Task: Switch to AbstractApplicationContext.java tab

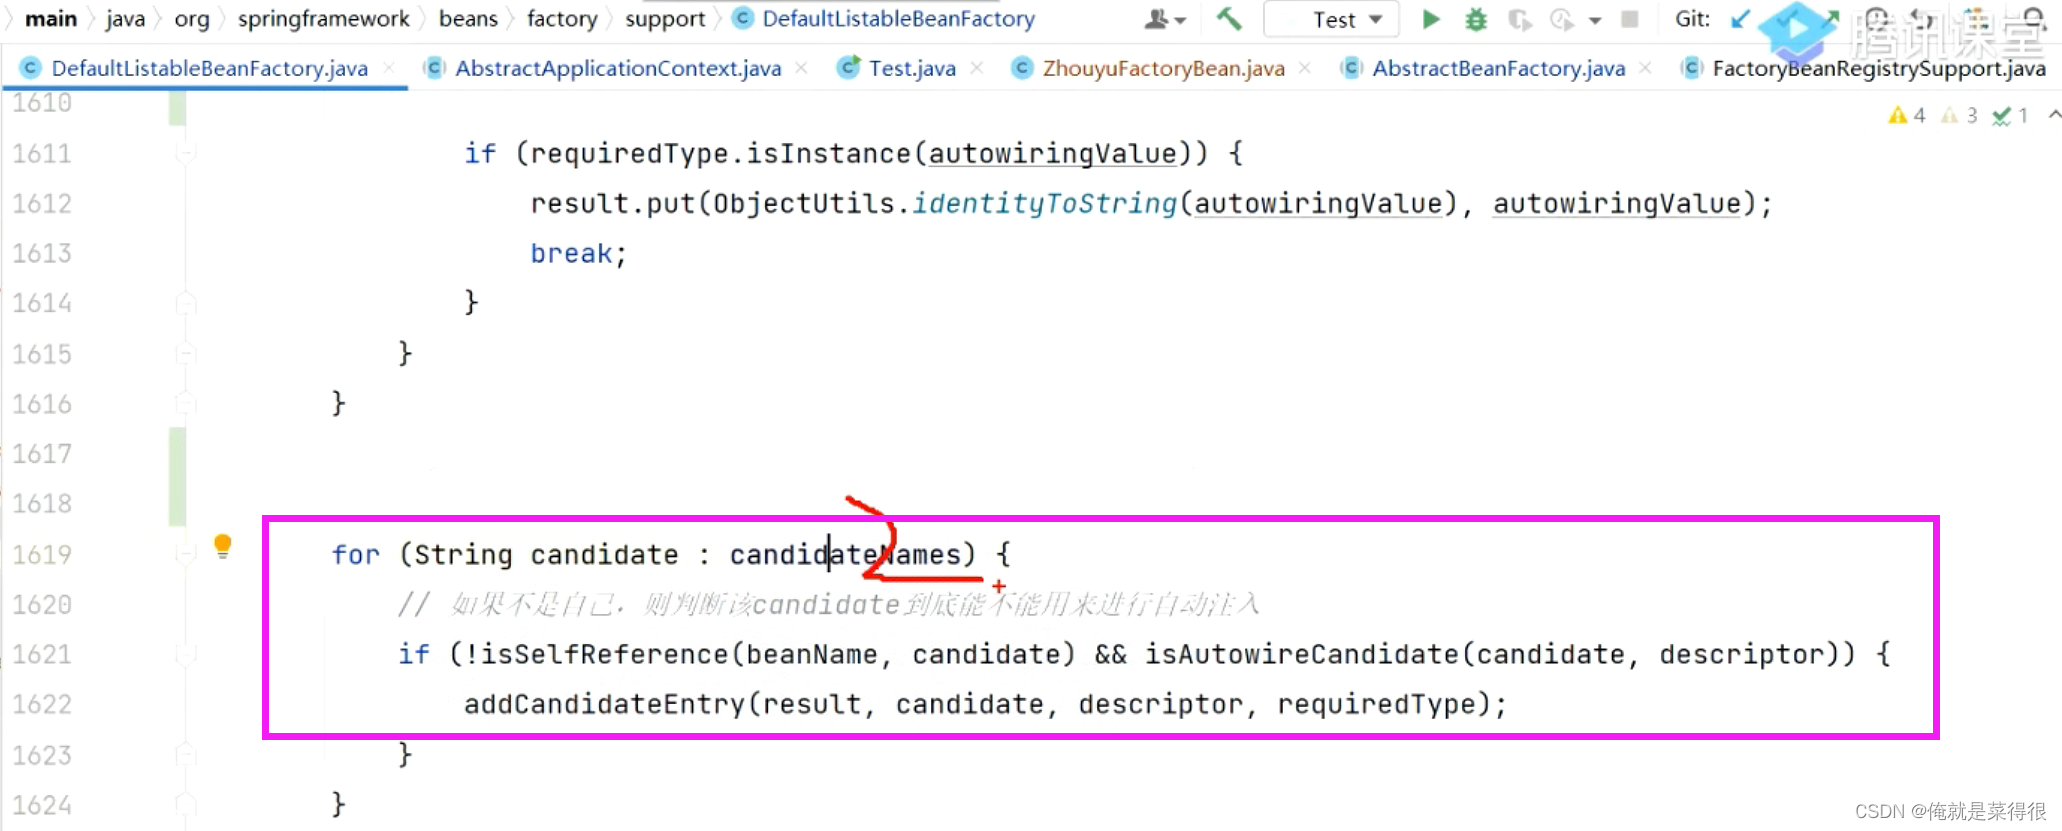Action: [x=618, y=68]
